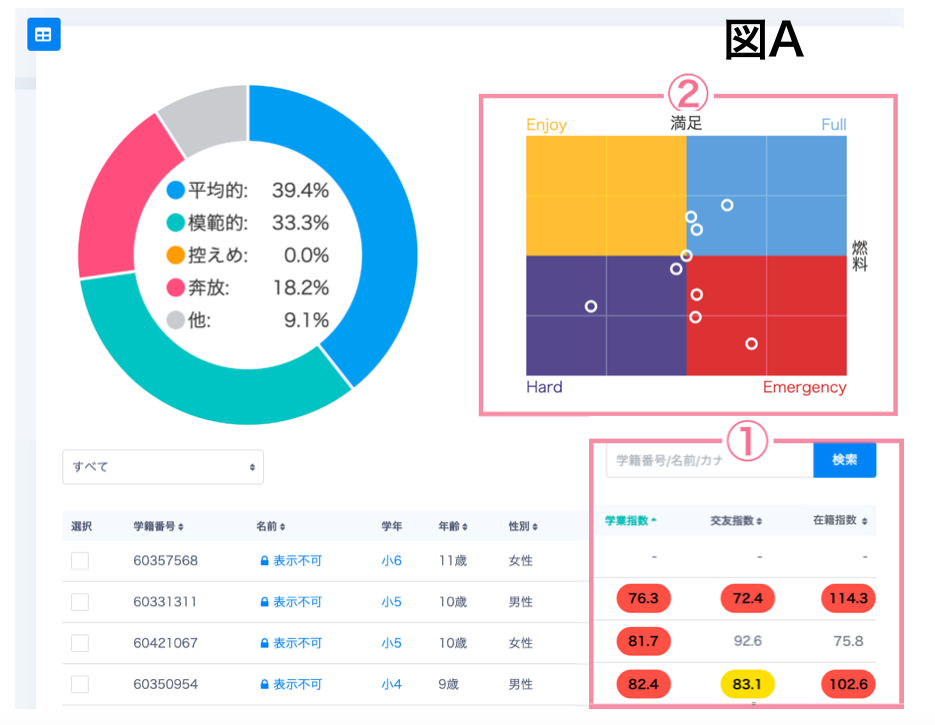The height and width of the screenshot is (725, 935).
Task: Click student number 60421067
Action: [165, 643]
